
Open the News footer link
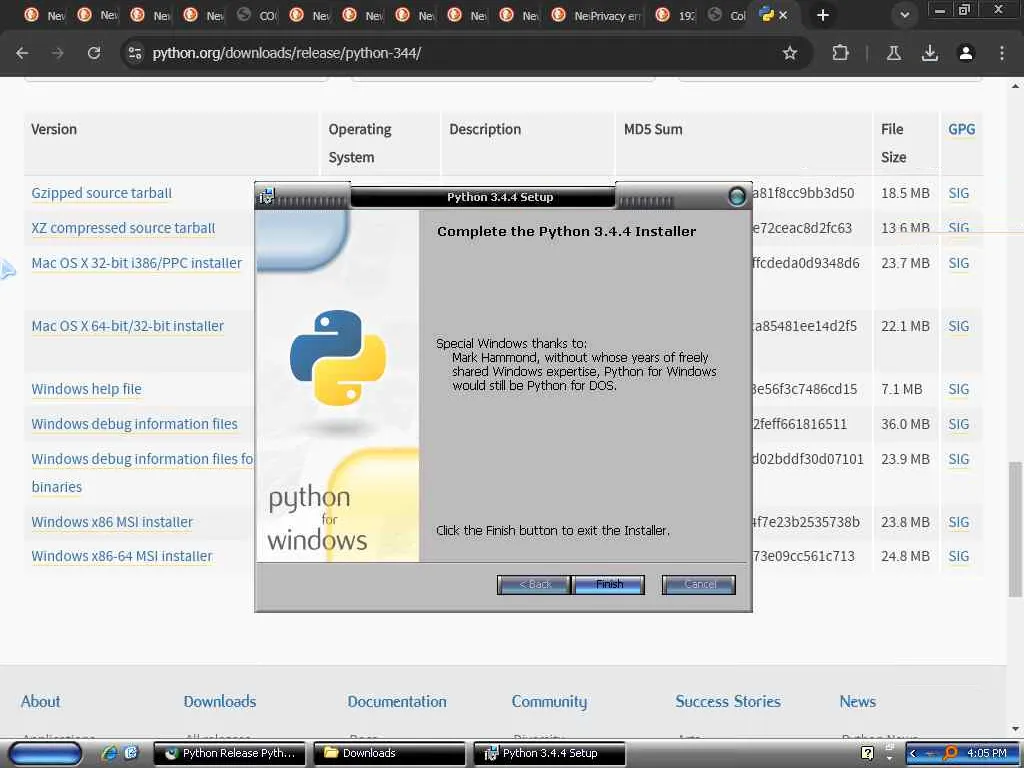point(857,701)
